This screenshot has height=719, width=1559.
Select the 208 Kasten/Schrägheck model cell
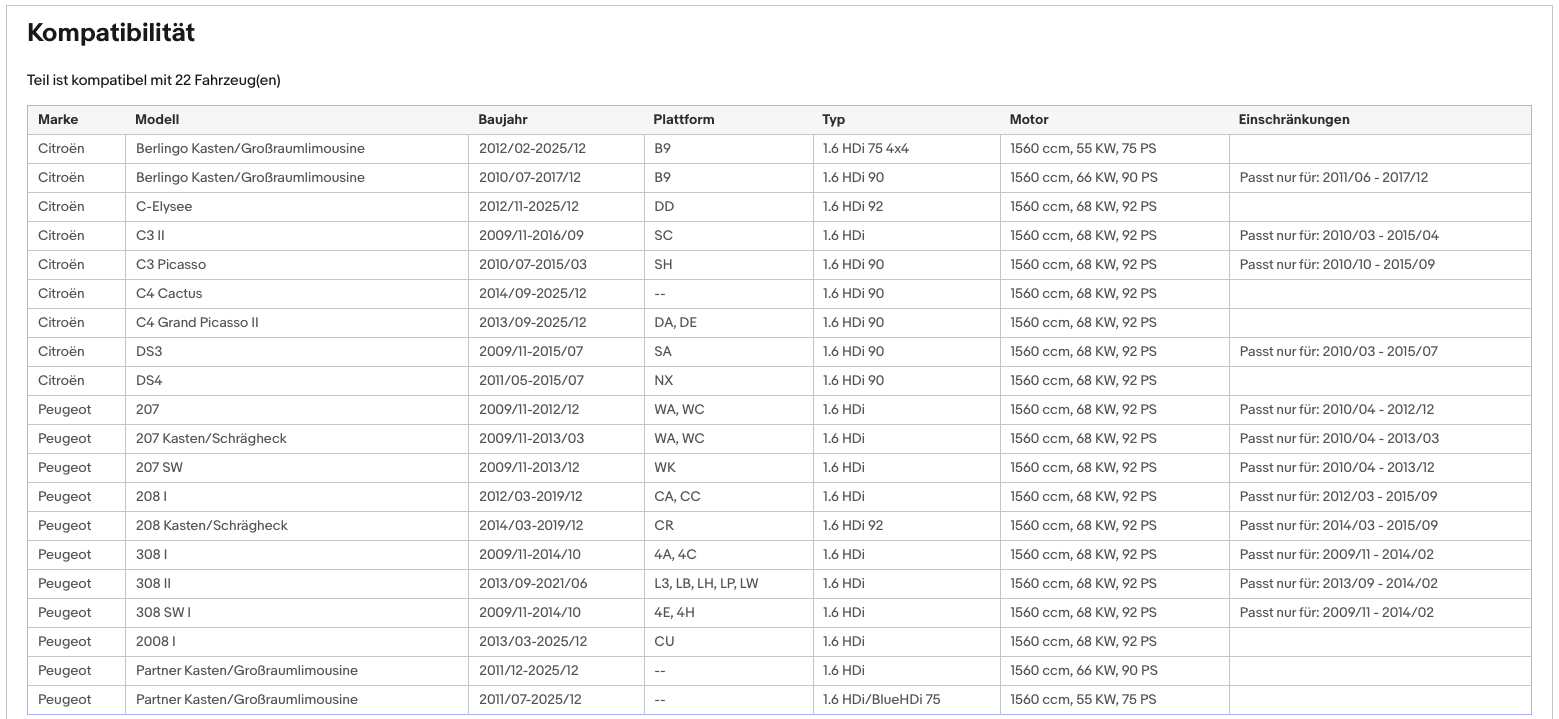297,526
